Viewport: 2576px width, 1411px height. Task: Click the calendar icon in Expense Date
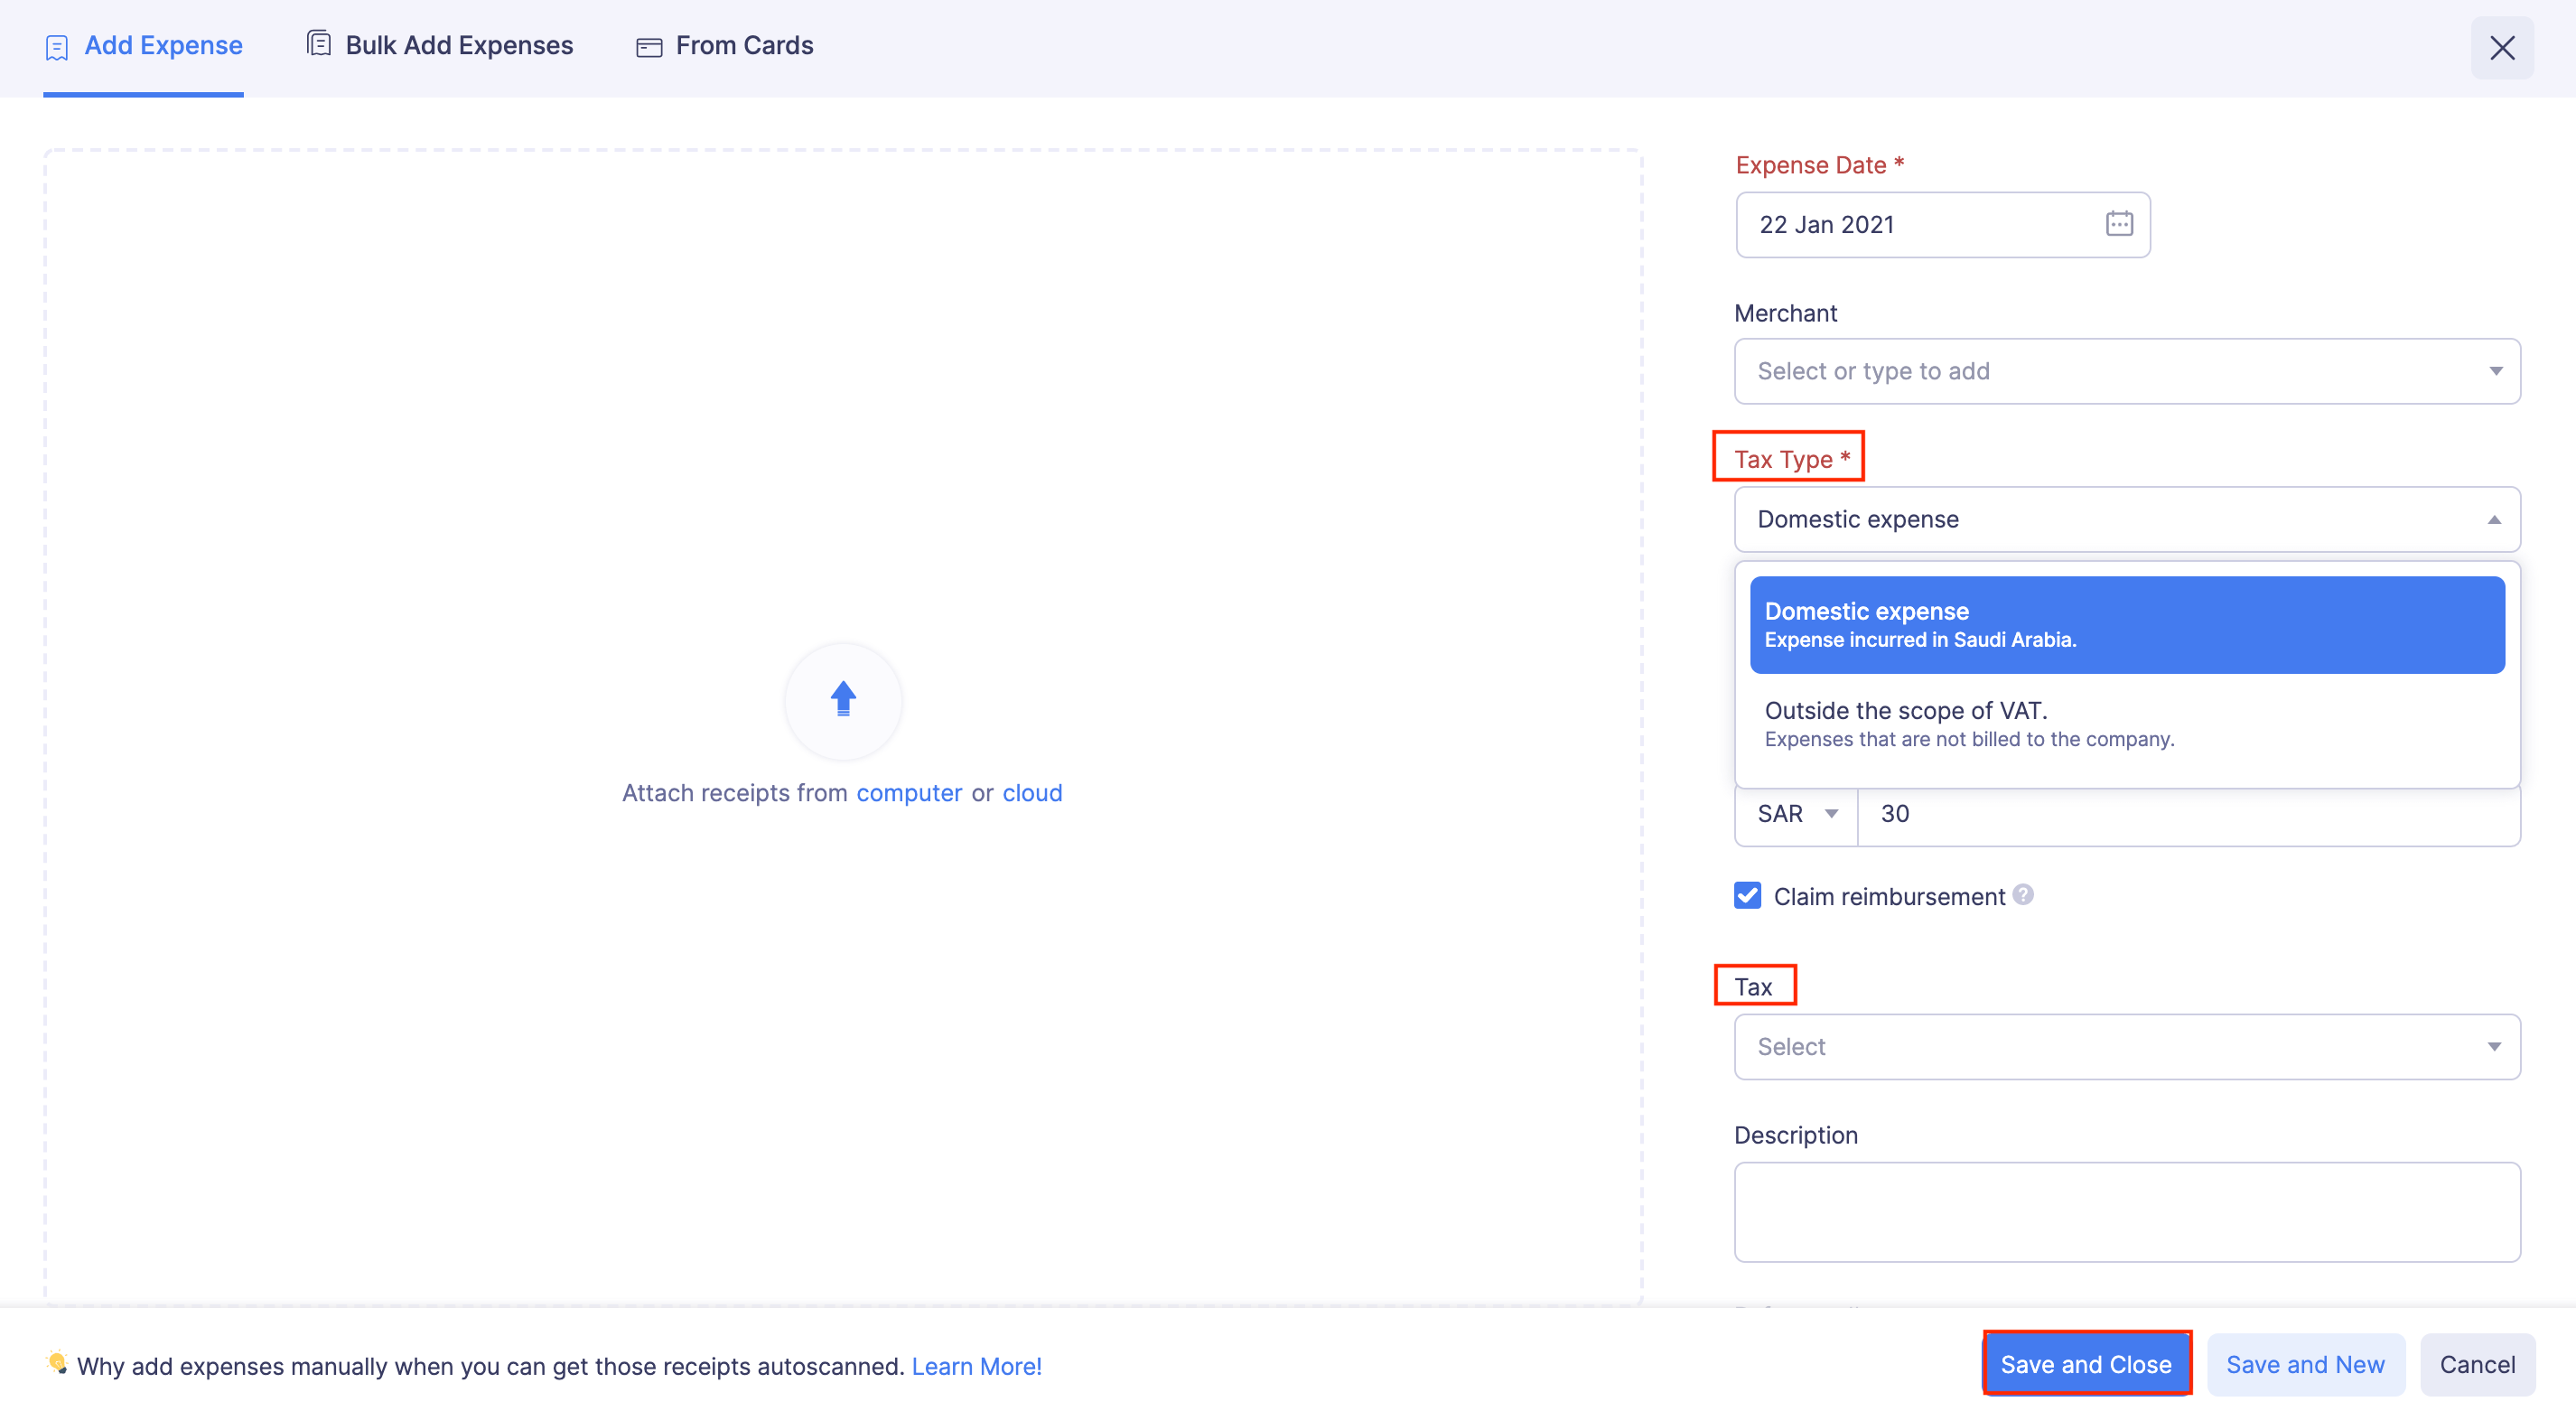point(2118,224)
